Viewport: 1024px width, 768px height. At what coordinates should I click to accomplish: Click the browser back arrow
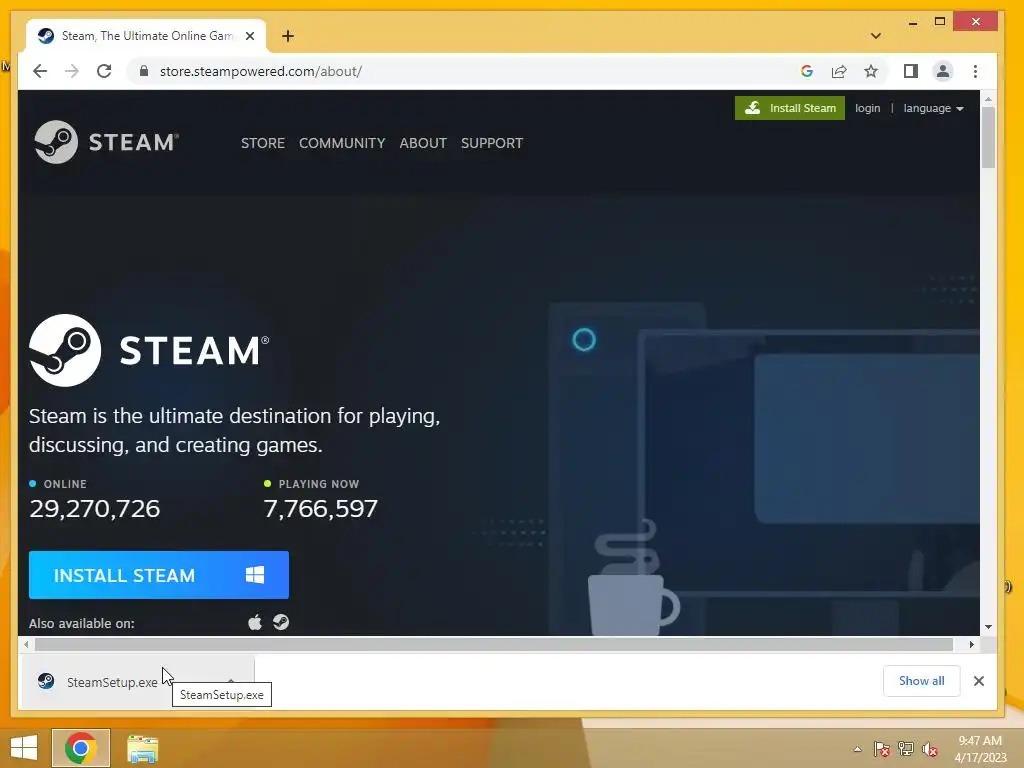(x=40, y=71)
